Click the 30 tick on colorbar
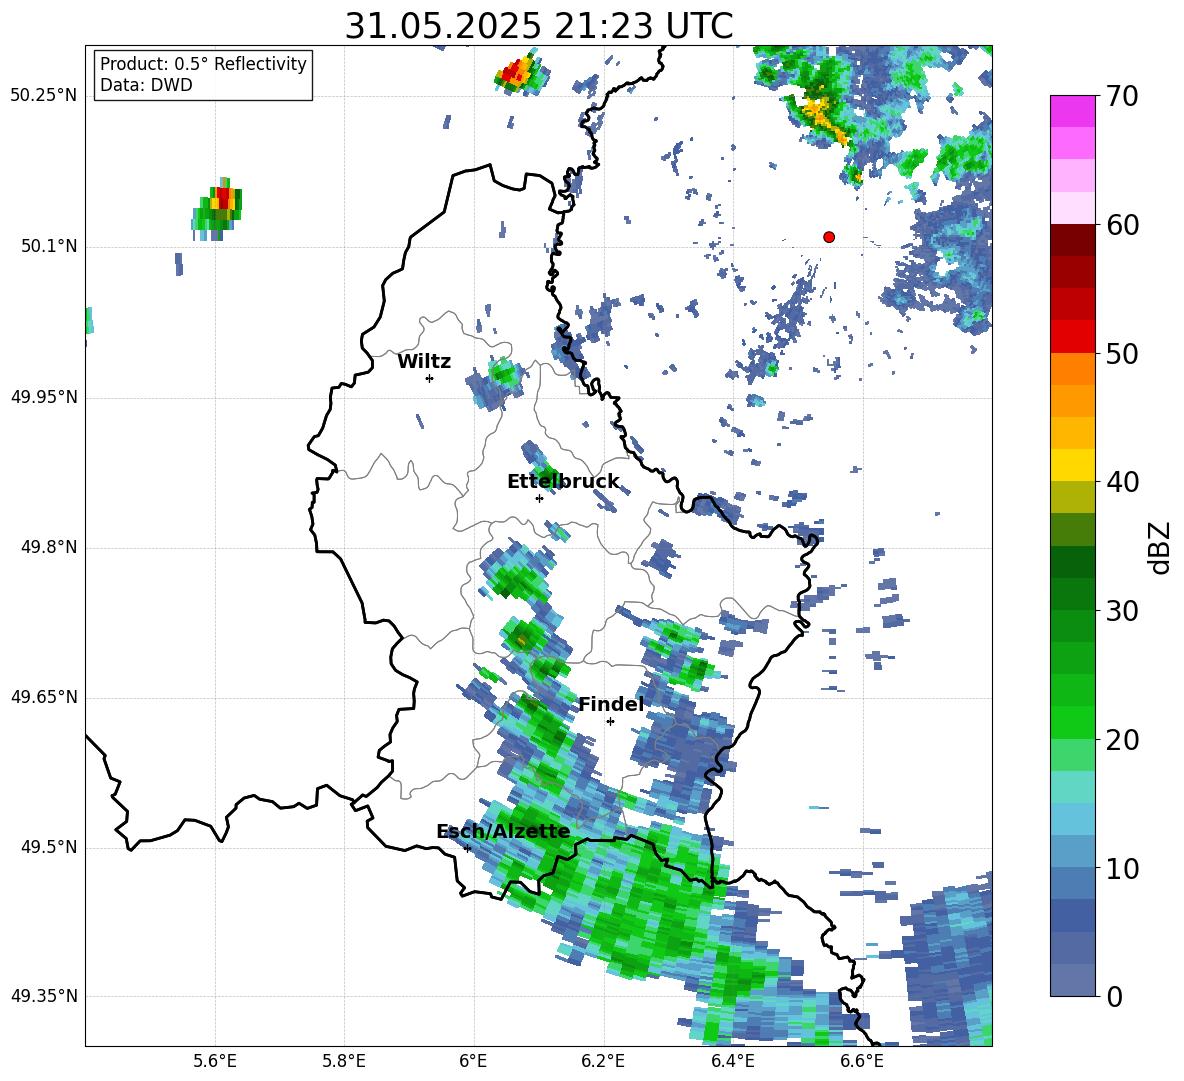The height and width of the screenshot is (1081, 1184). tap(1123, 611)
